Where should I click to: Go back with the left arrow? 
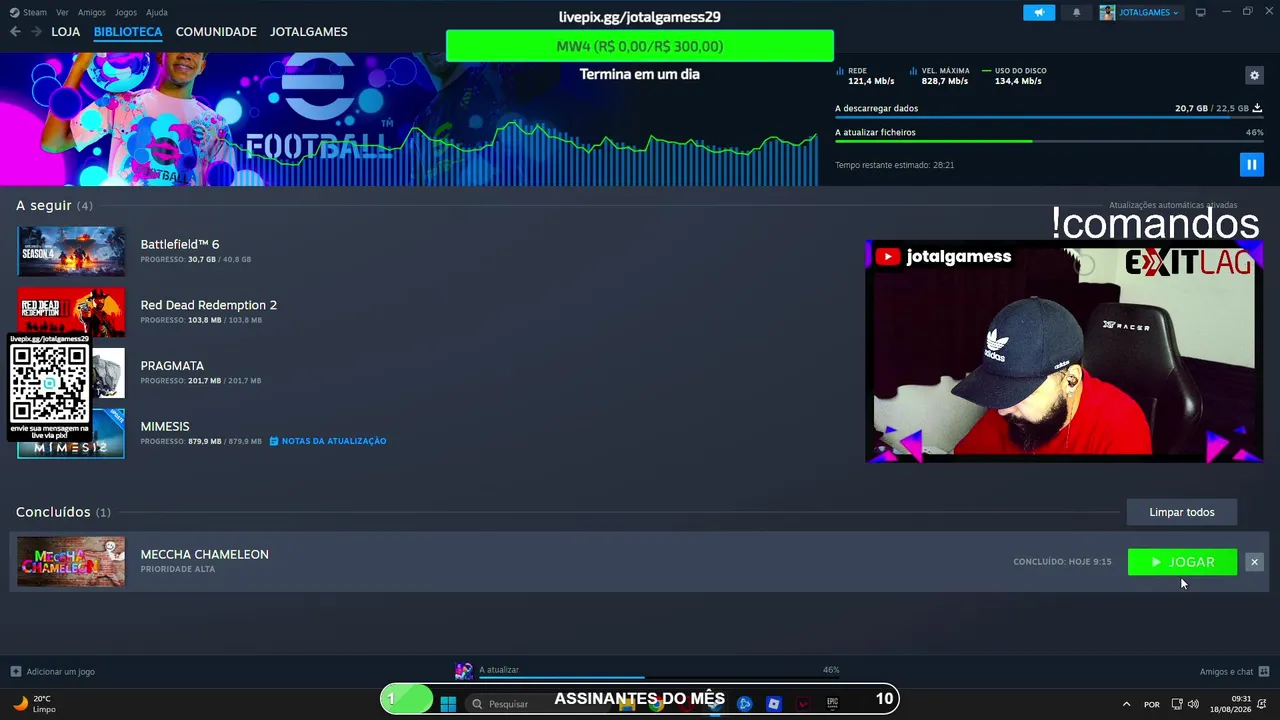pos(15,32)
